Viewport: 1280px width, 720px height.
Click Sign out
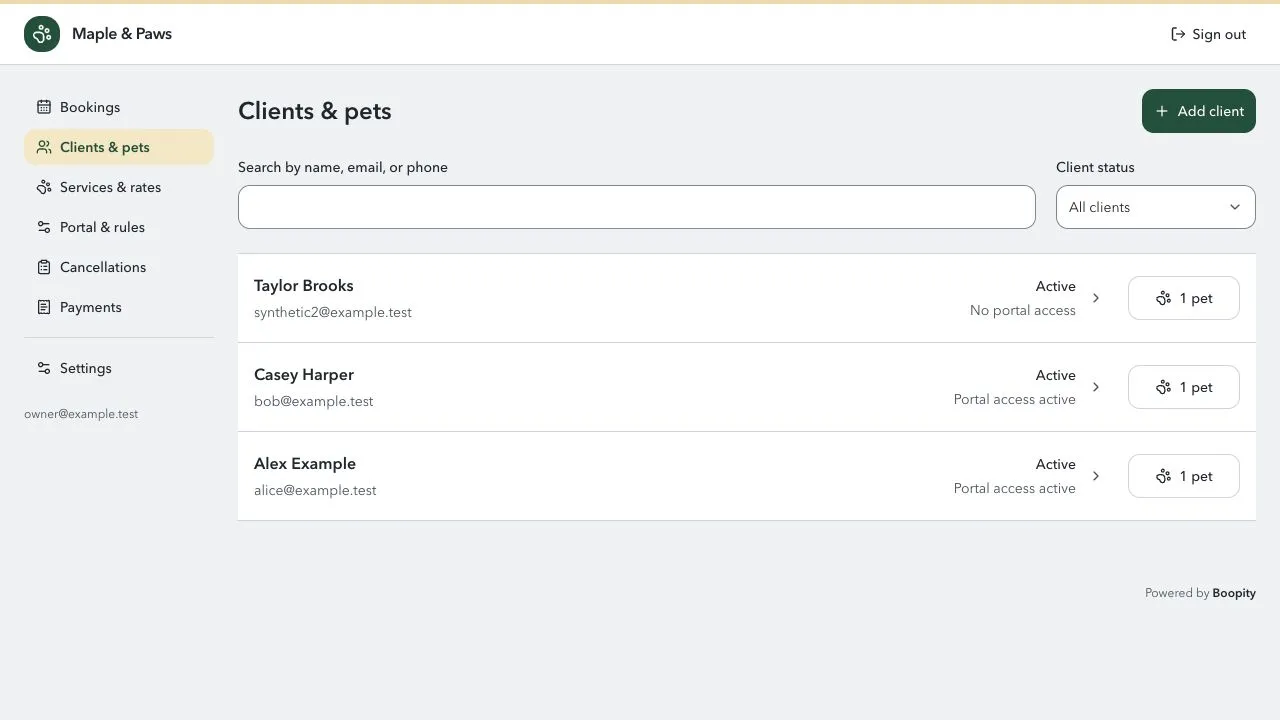(x=1208, y=34)
